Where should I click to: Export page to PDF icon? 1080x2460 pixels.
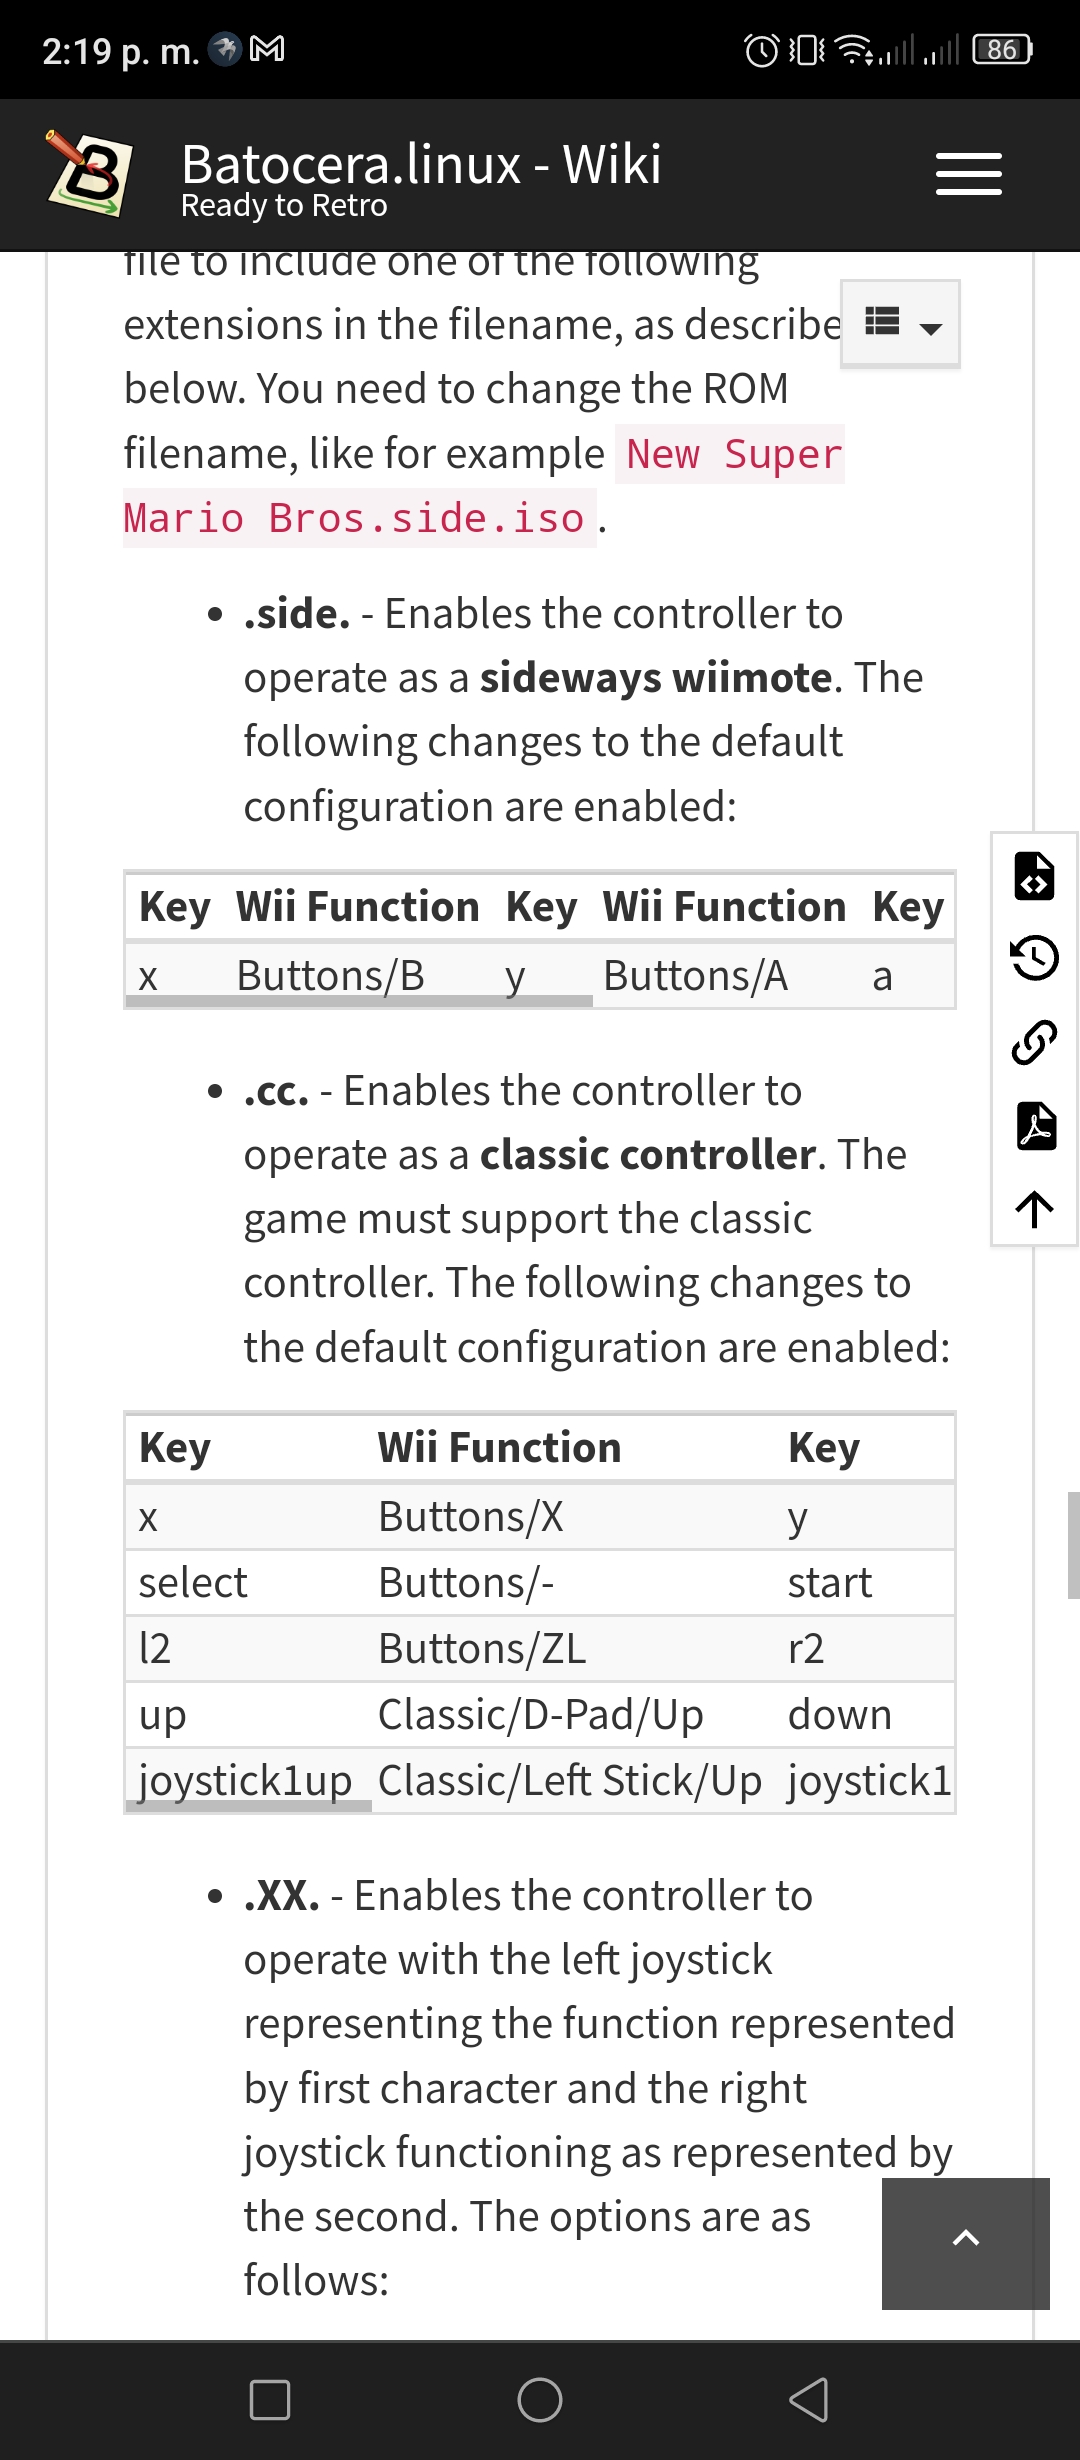point(1035,1126)
